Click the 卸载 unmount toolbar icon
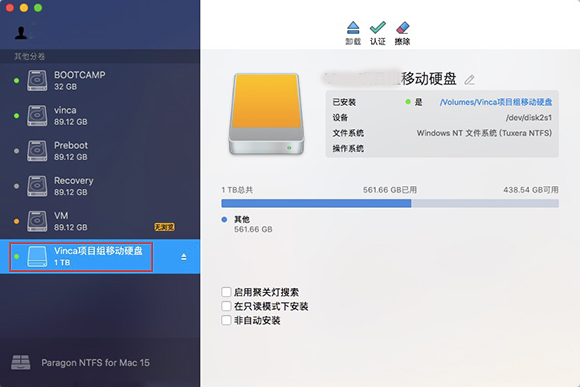 coord(353,28)
